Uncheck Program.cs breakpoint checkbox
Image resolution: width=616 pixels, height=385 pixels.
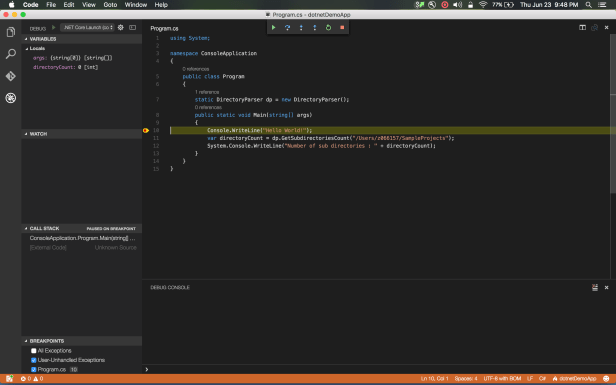pos(34,370)
